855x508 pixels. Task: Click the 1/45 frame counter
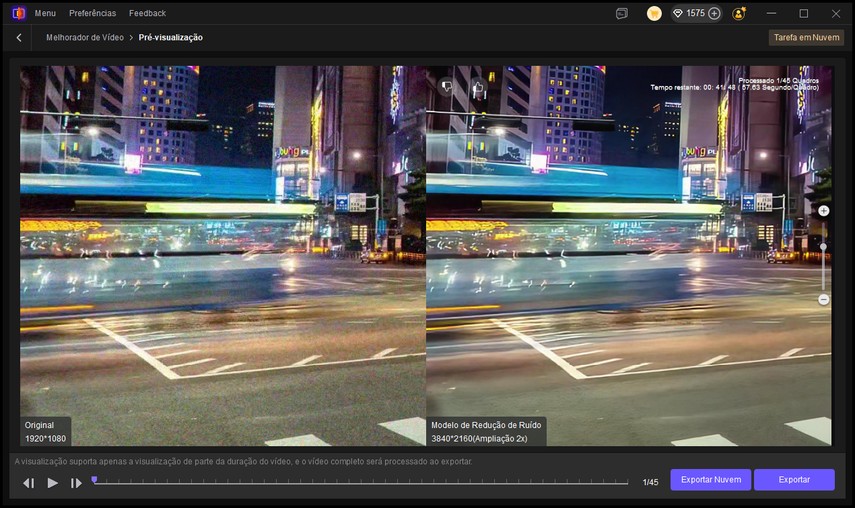click(x=650, y=482)
